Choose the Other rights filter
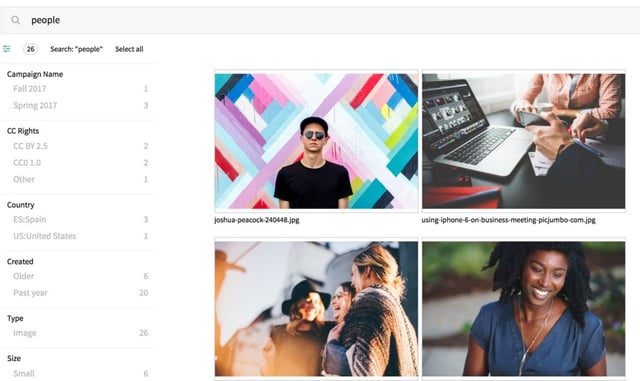This screenshot has width=640, height=381. pyautogui.click(x=78, y=179)
